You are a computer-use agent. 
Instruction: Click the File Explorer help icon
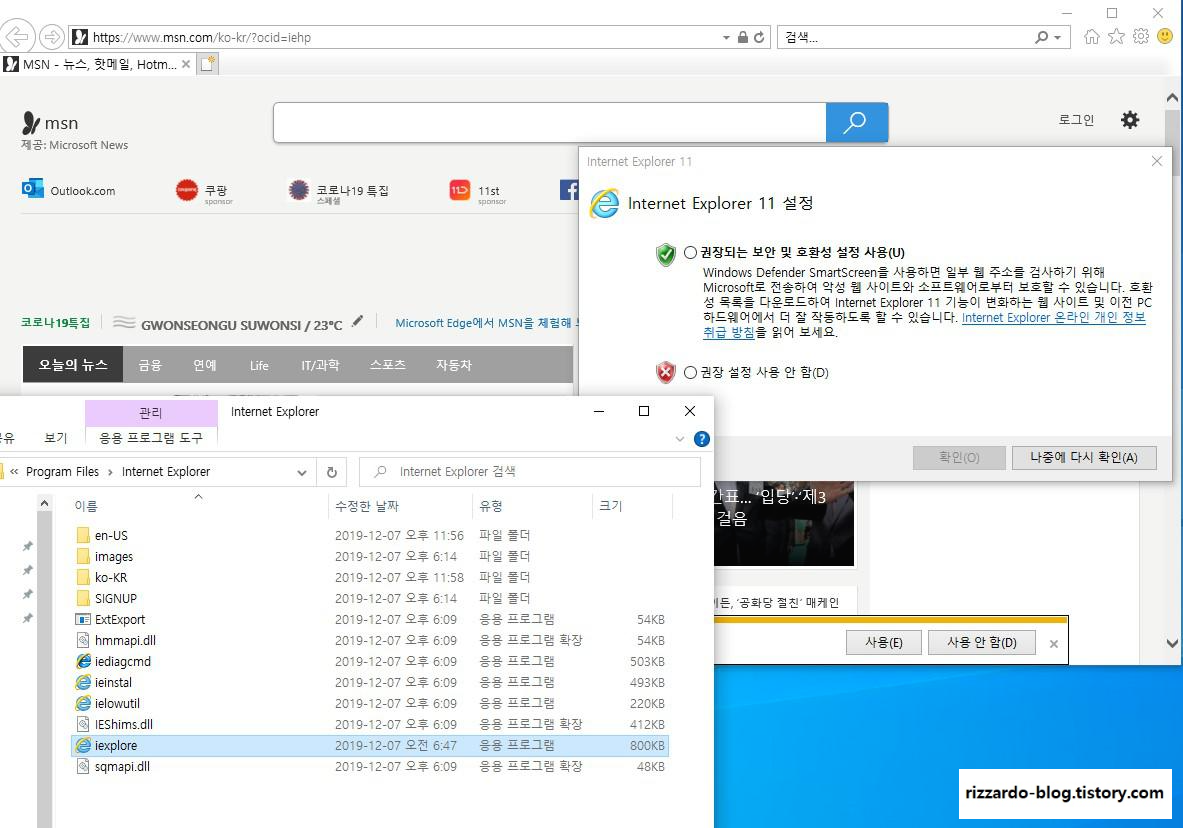tap(702, 439)
